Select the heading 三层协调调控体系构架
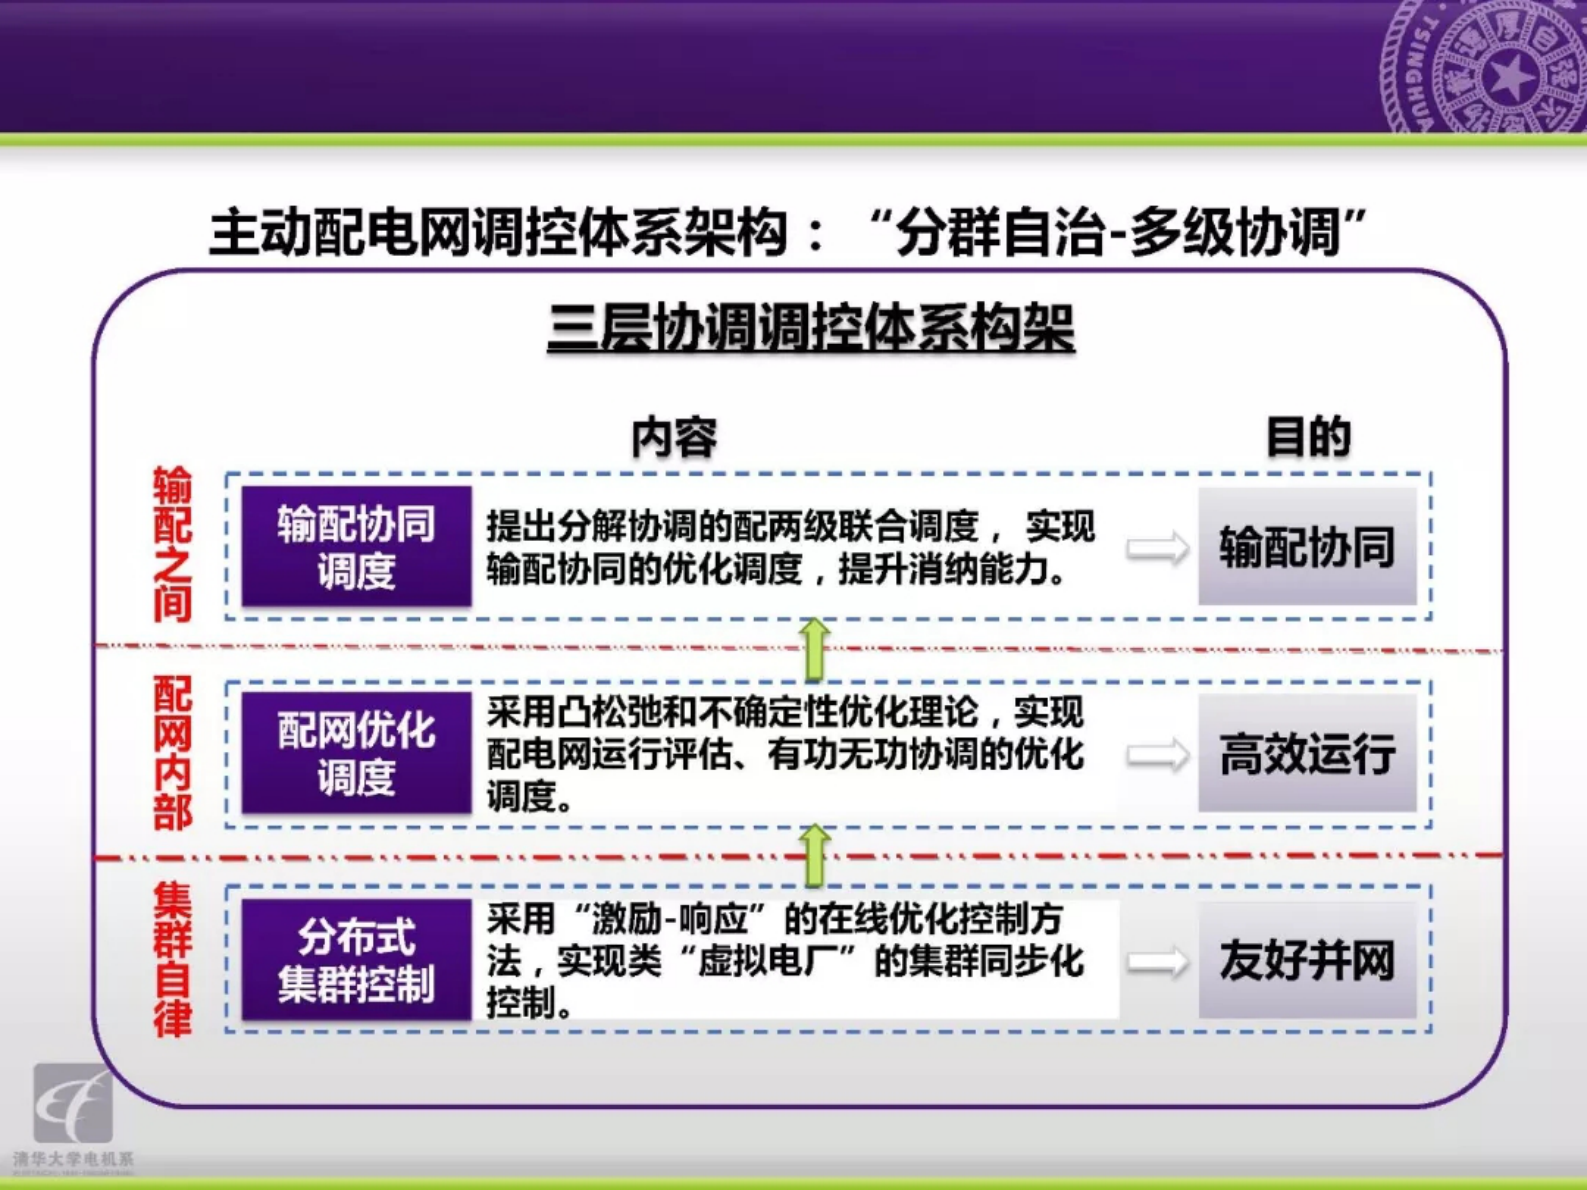The image size is (1587, 1190). 811,327
